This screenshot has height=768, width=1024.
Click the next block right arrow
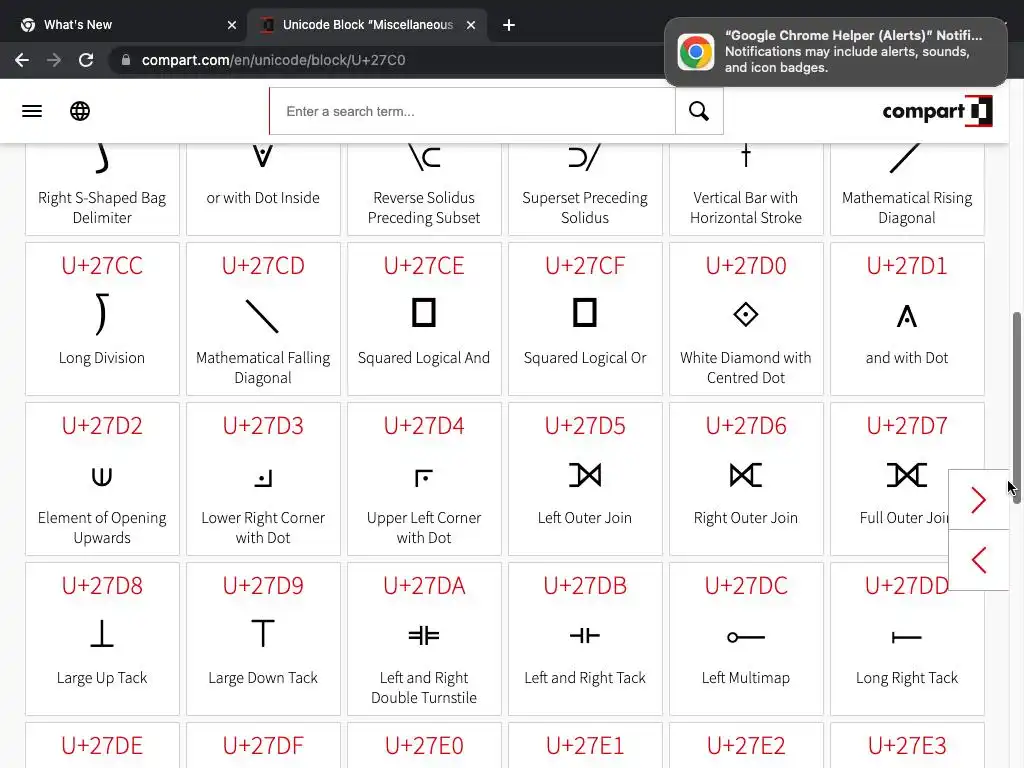(978, 500)
